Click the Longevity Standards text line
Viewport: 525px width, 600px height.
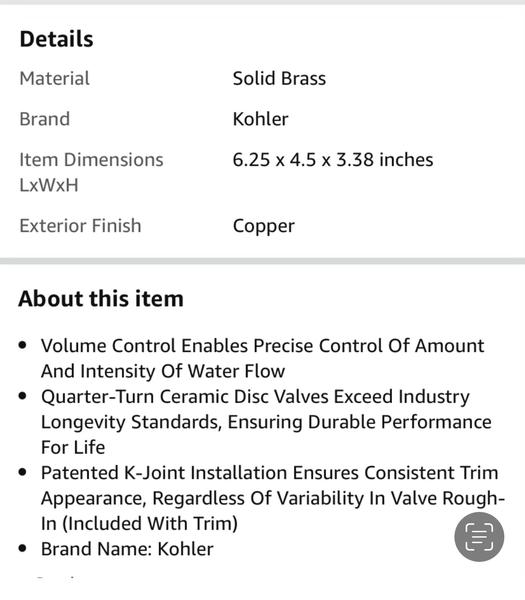[x=266, y=422]
